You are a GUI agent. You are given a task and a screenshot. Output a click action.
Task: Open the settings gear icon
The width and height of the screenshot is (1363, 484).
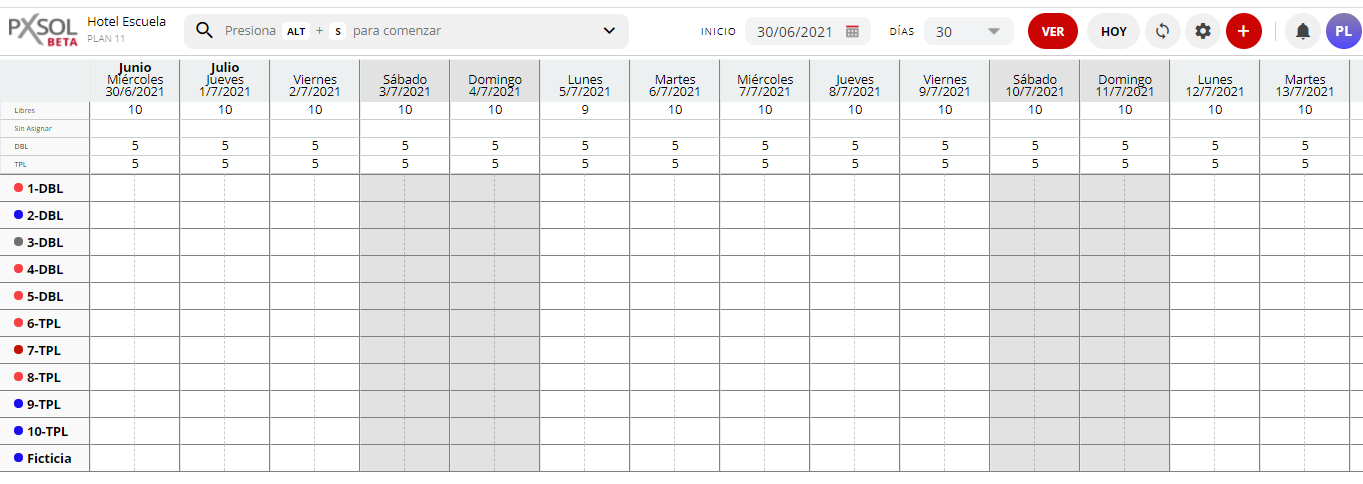(1203, 31)
